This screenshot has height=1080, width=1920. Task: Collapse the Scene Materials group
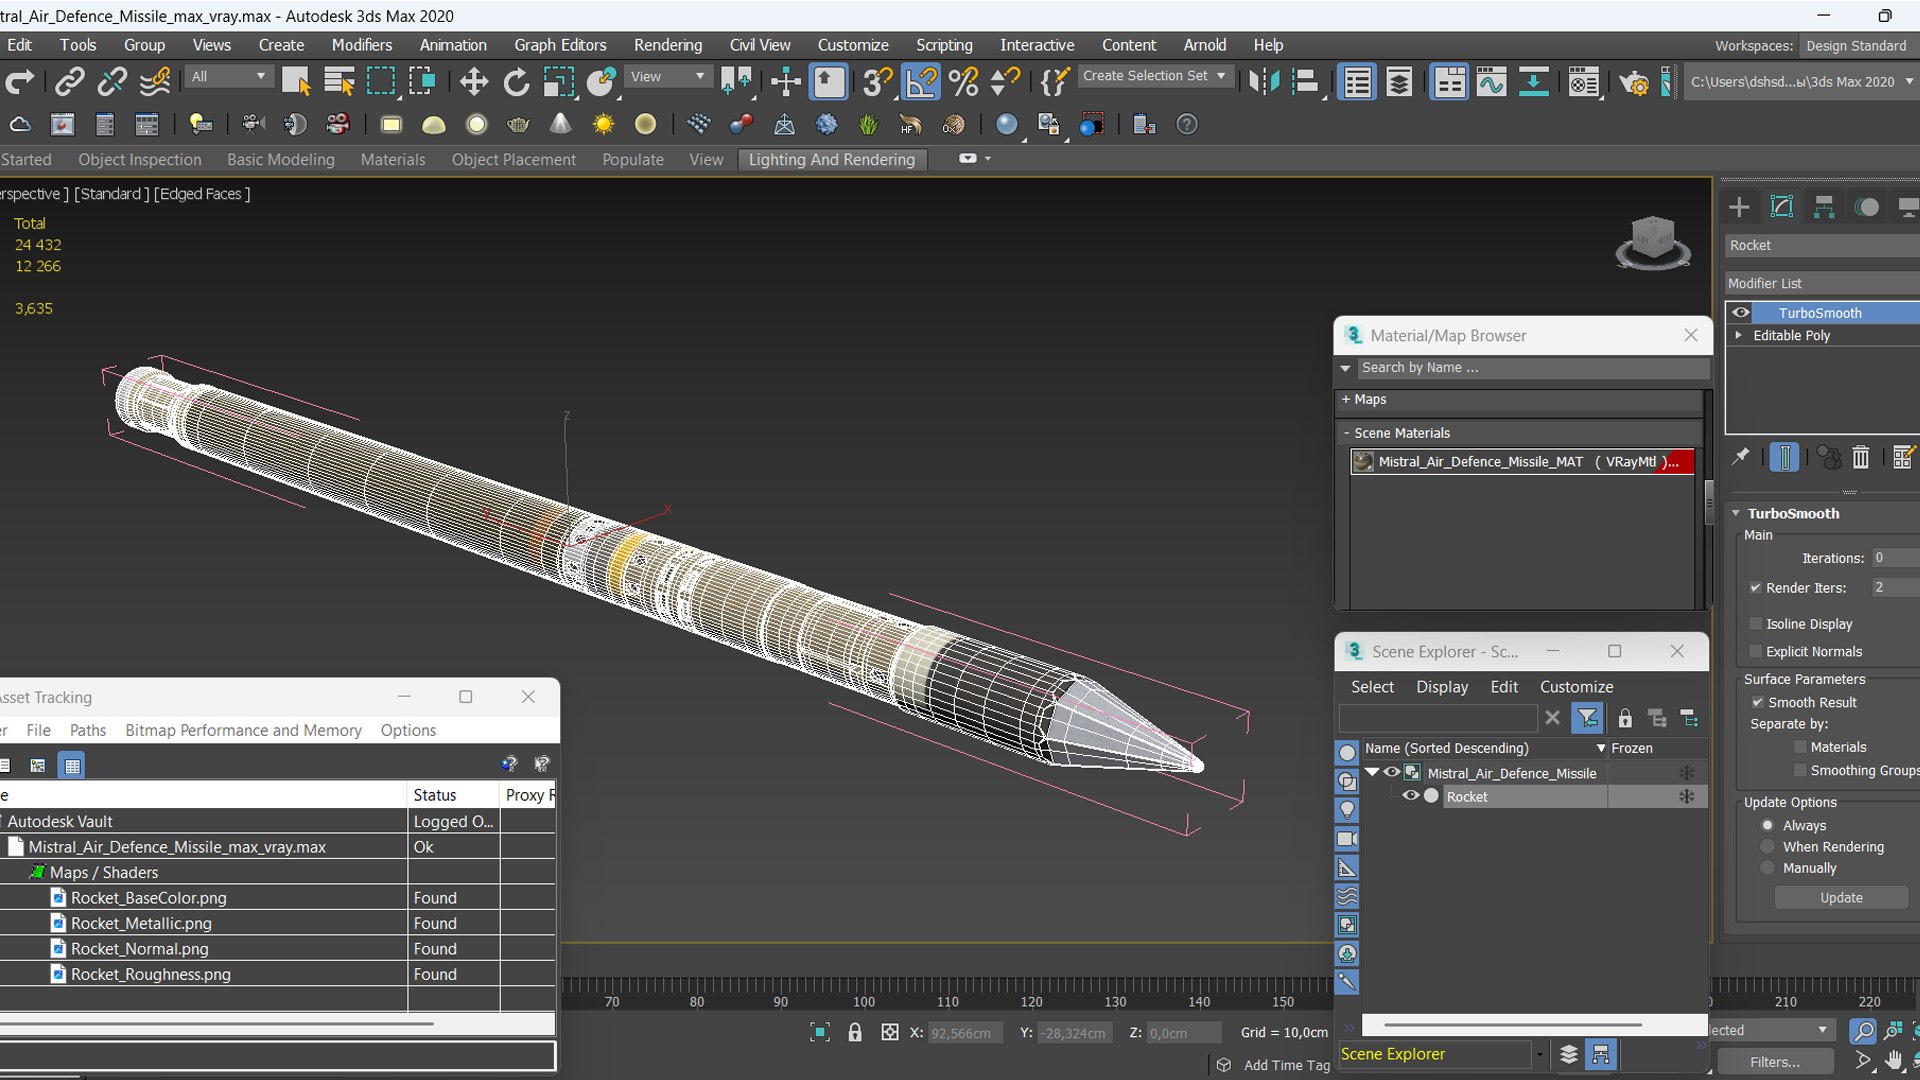point(1346,433)
